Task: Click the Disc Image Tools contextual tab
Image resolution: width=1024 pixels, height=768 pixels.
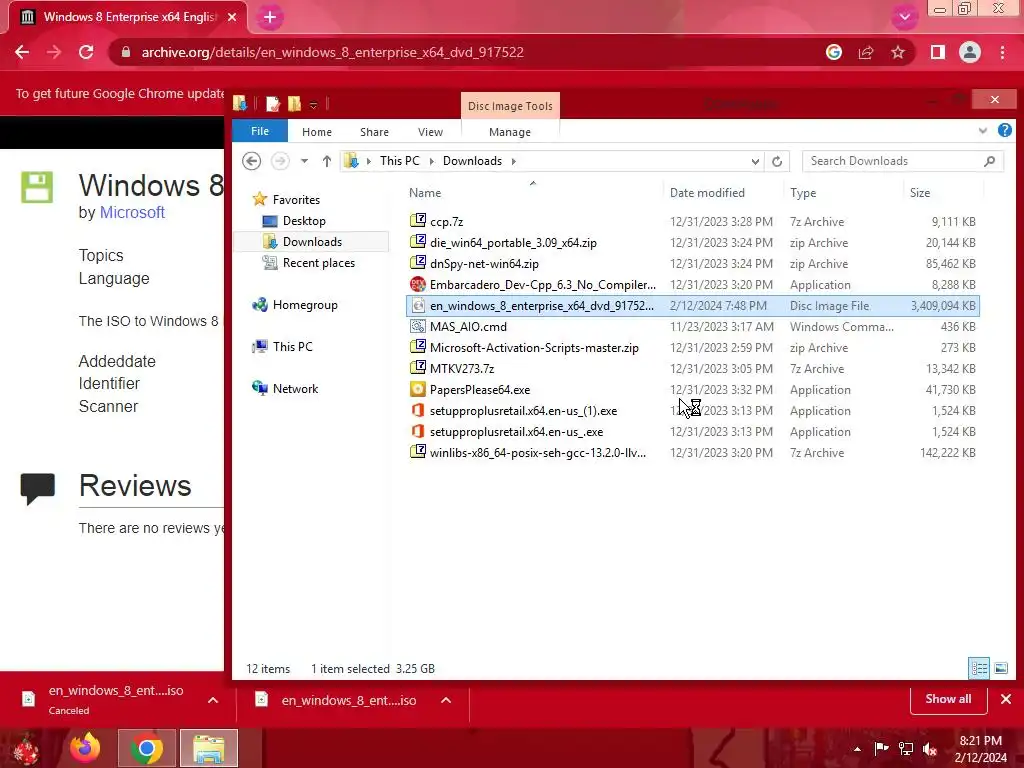Action: (510, 106)
